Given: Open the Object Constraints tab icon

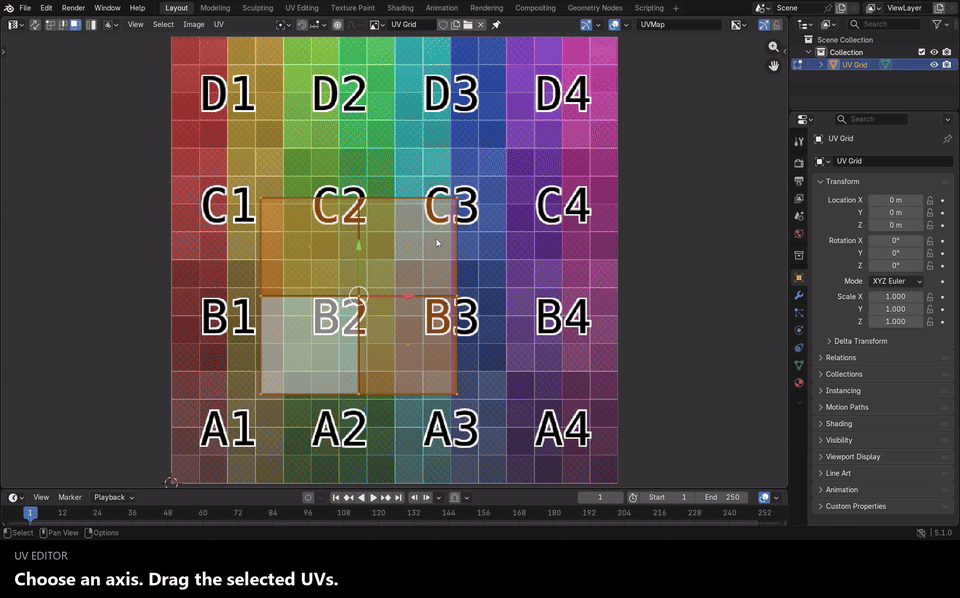Looking at the screenshot, I should (799, 348).
